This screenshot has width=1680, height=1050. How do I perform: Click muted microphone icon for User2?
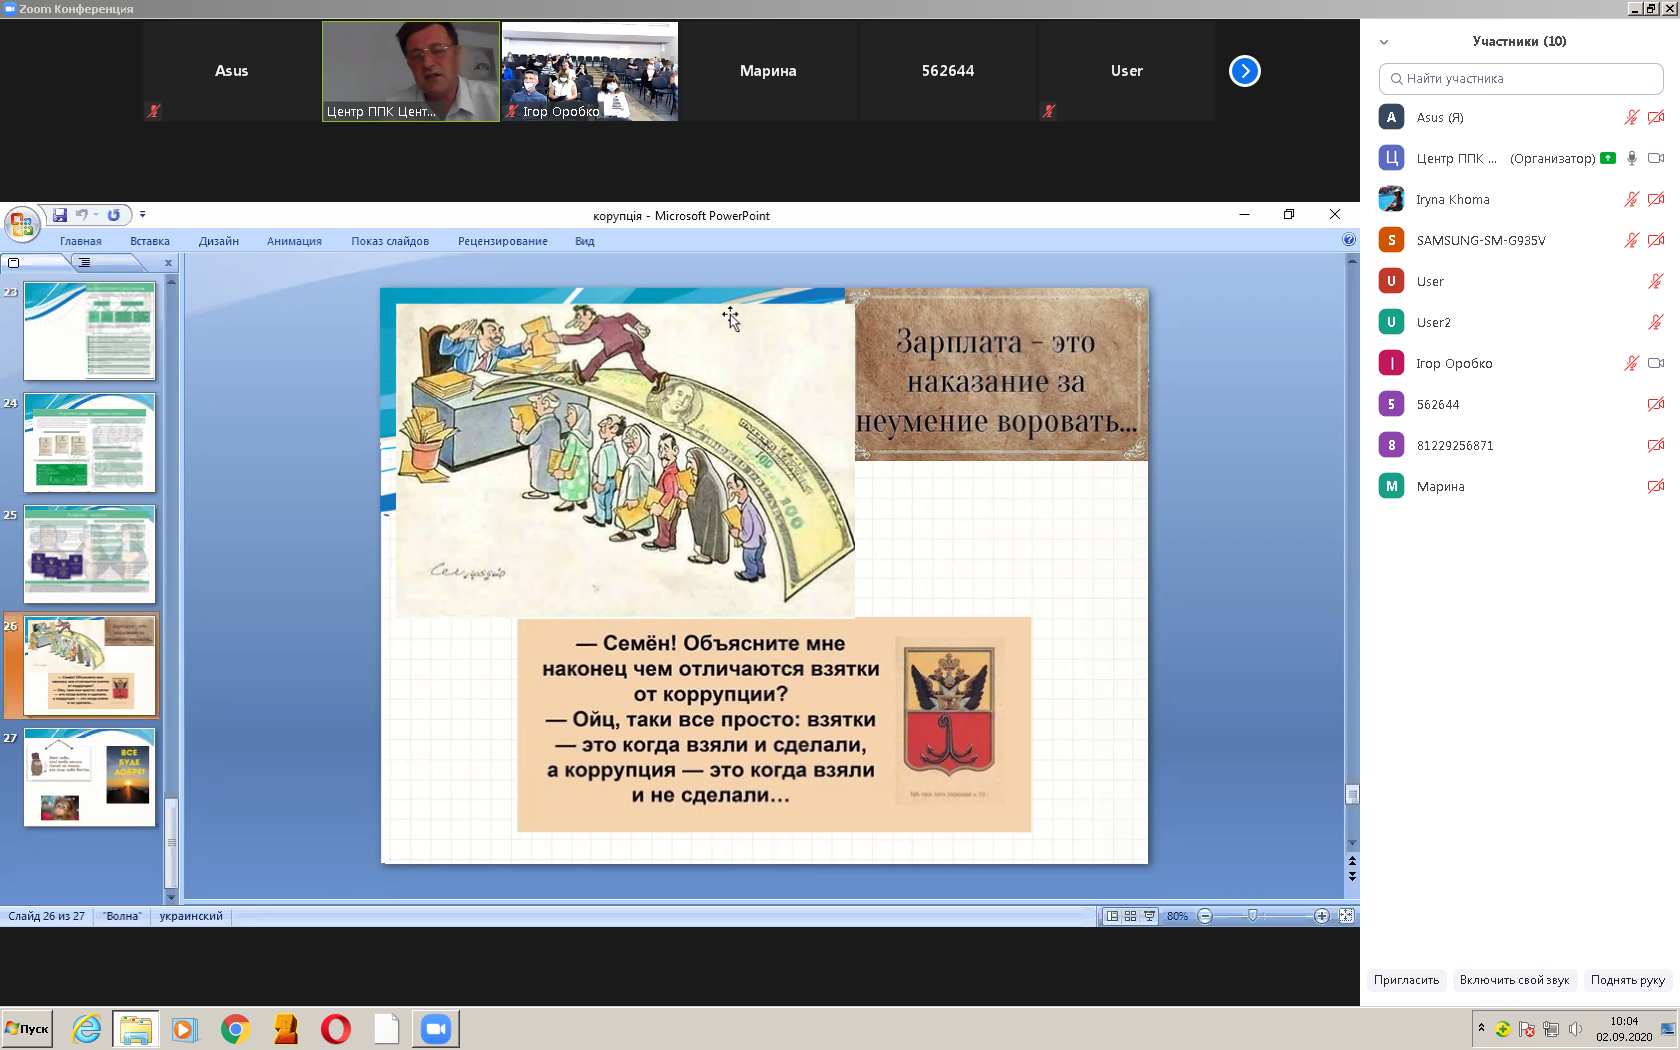click(x=1656, y=322)
